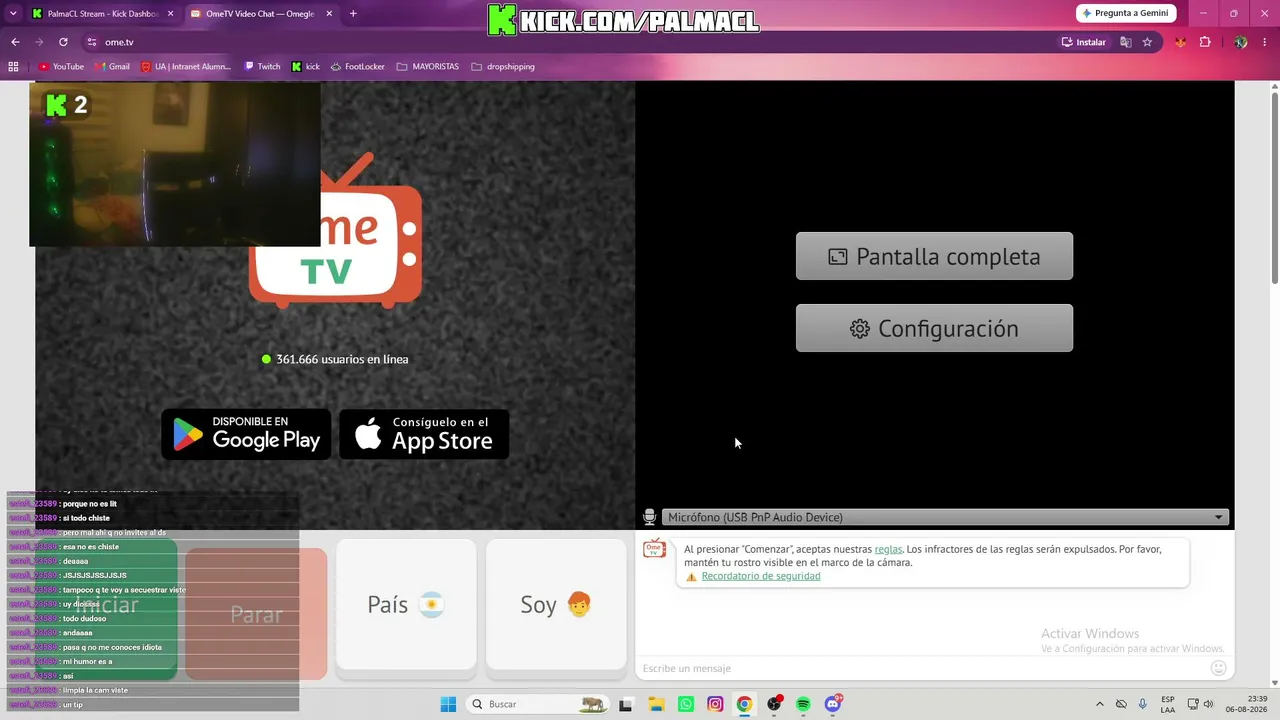Click the tray cloud sync icon
This screenshot has width=1280, height=720.
(x=1121, y=704)
